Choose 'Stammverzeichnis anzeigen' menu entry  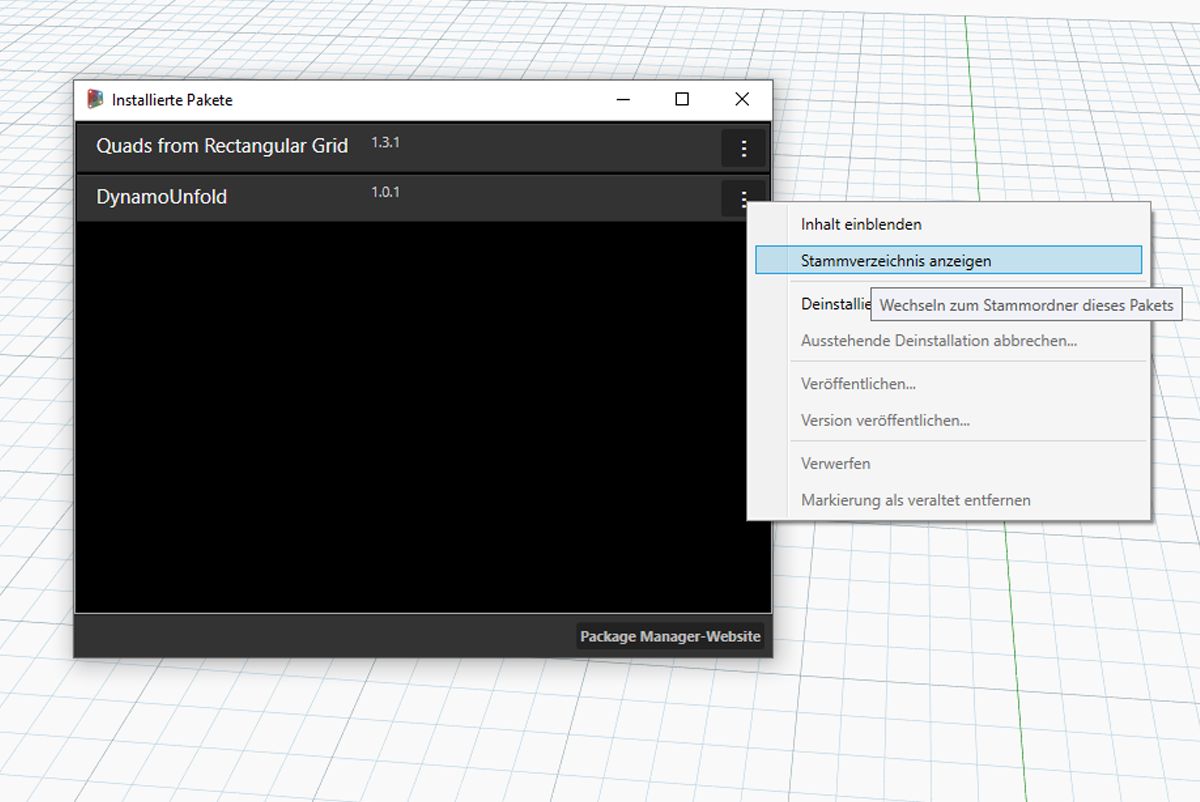(x=948, y=260)
